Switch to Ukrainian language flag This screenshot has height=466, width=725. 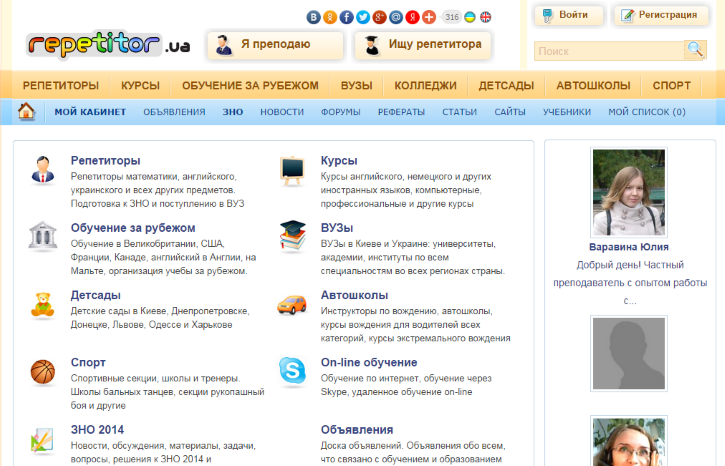tap(470, 17)
